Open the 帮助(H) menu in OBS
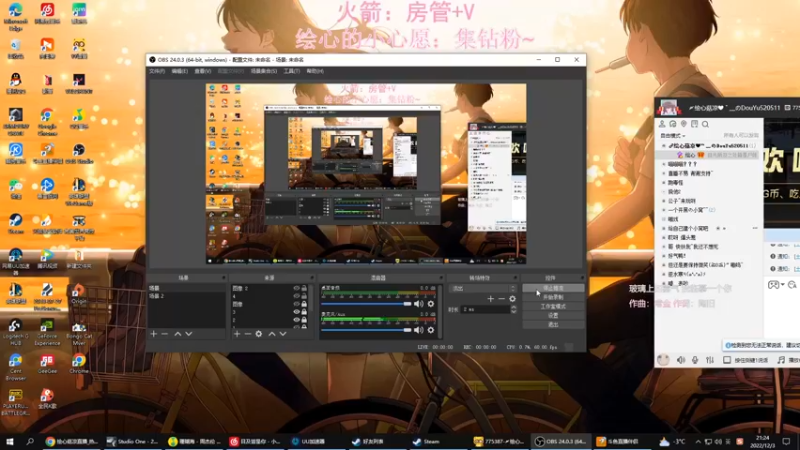Image resolution: width=800 pixels, height=450 pixels. (315, 71)
